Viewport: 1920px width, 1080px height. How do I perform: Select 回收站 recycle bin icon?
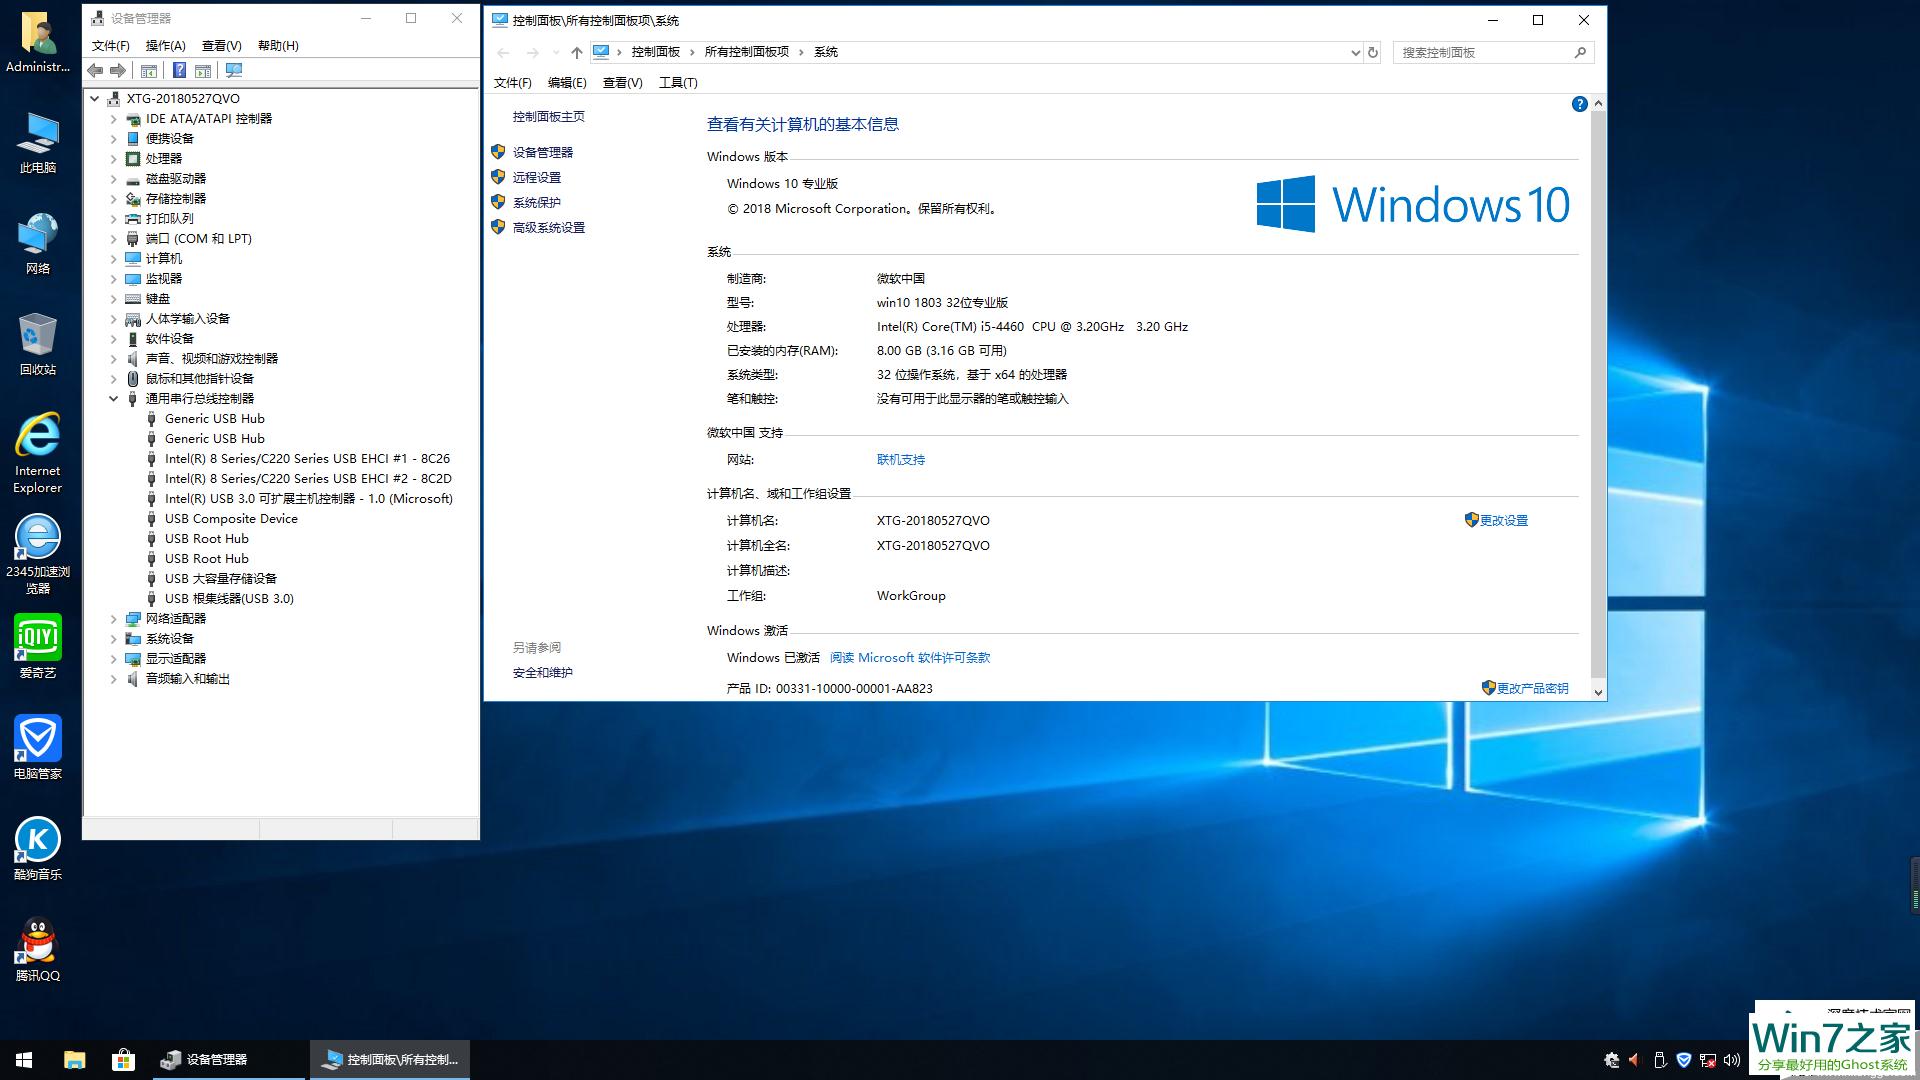click(38, 344)
